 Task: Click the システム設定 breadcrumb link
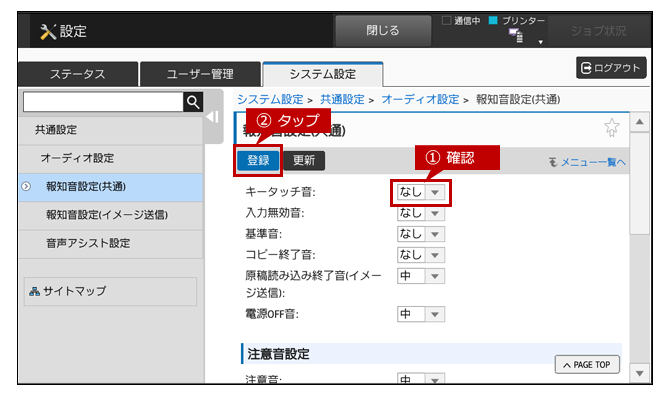[270, 100]
